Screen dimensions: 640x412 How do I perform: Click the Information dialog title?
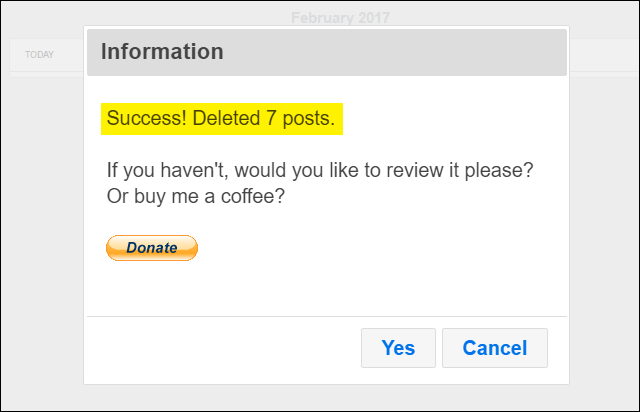tap(162, 51)
